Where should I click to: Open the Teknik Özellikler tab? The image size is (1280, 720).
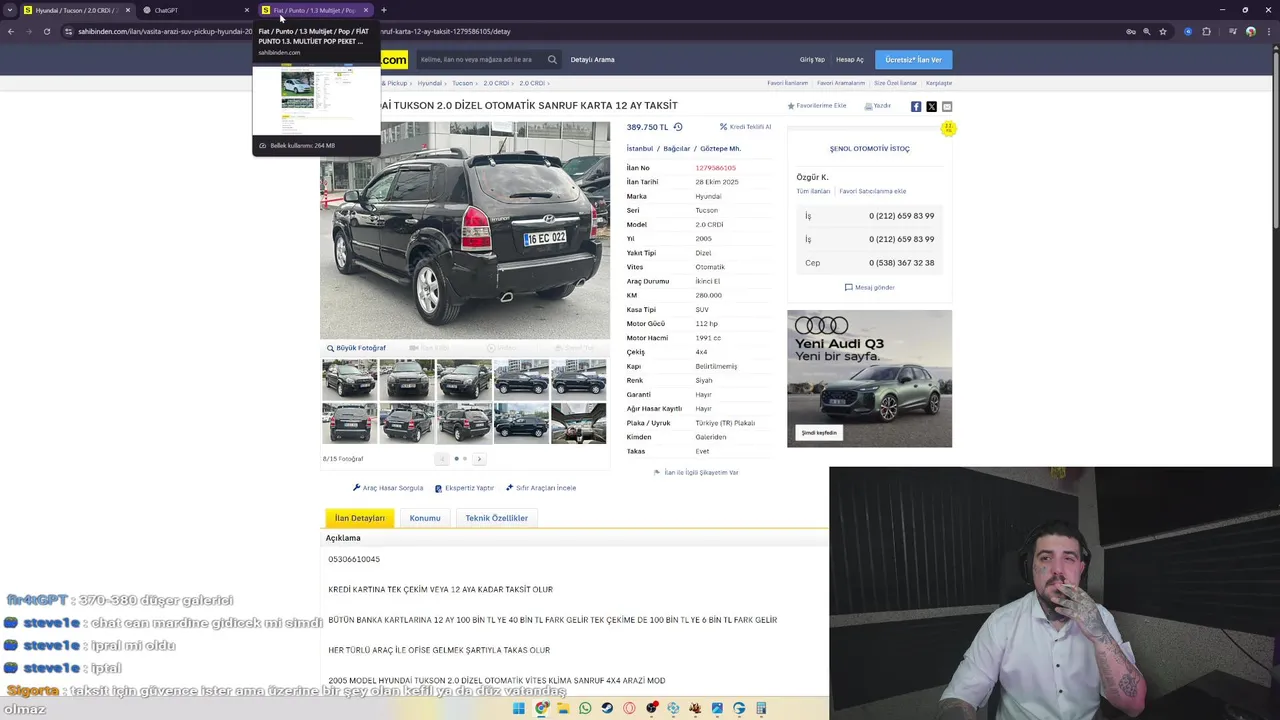click(496, 518)
